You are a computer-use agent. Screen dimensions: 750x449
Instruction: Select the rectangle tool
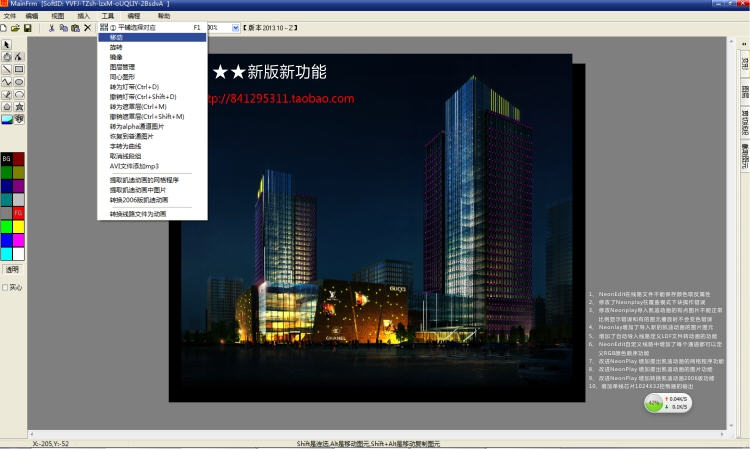pyautogui.click(x=19, y=69)
